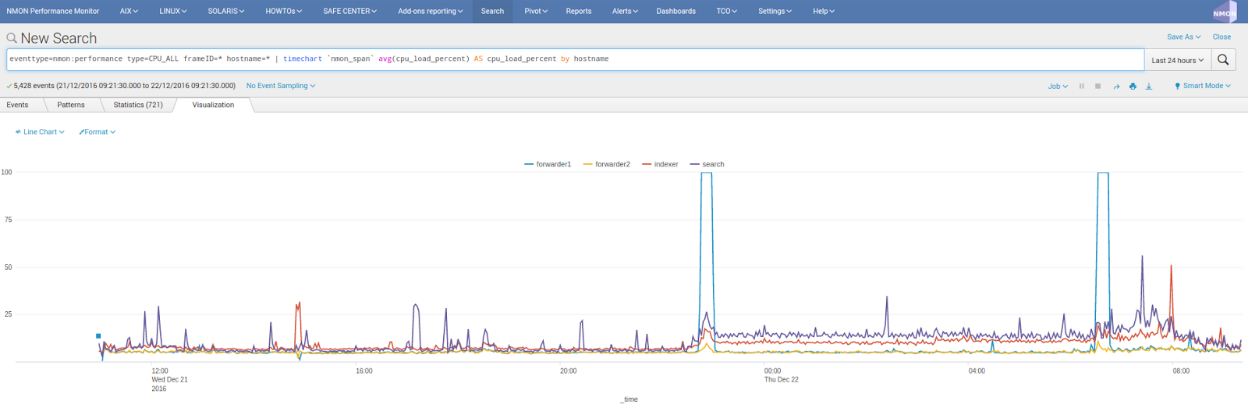Pause the running search job
The image size is (1248, 417).
pos(1081,86)
